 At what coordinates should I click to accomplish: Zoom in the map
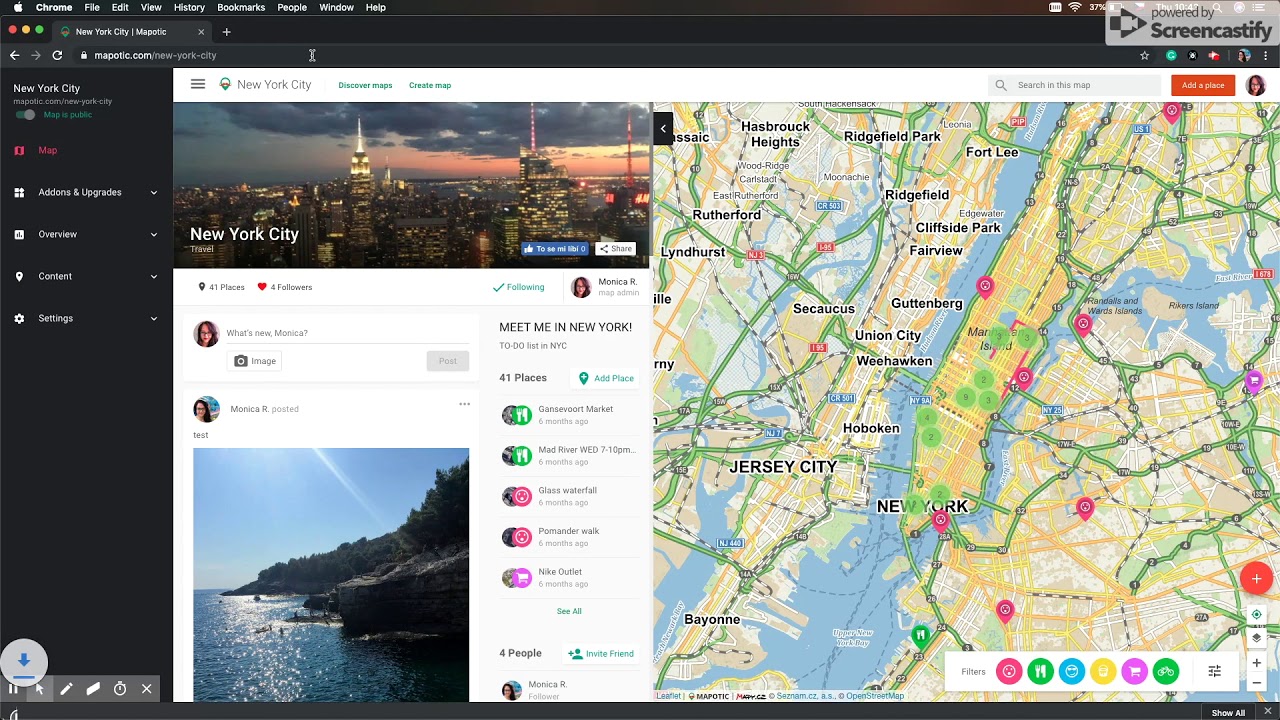pos(1257,663)
